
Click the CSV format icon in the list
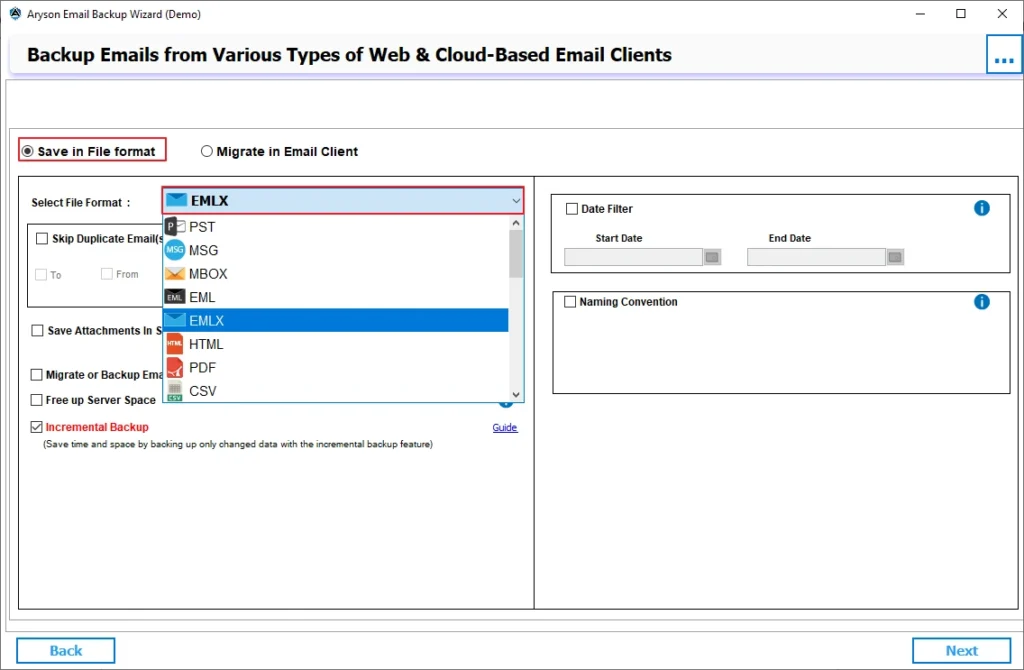pos(174,391)
